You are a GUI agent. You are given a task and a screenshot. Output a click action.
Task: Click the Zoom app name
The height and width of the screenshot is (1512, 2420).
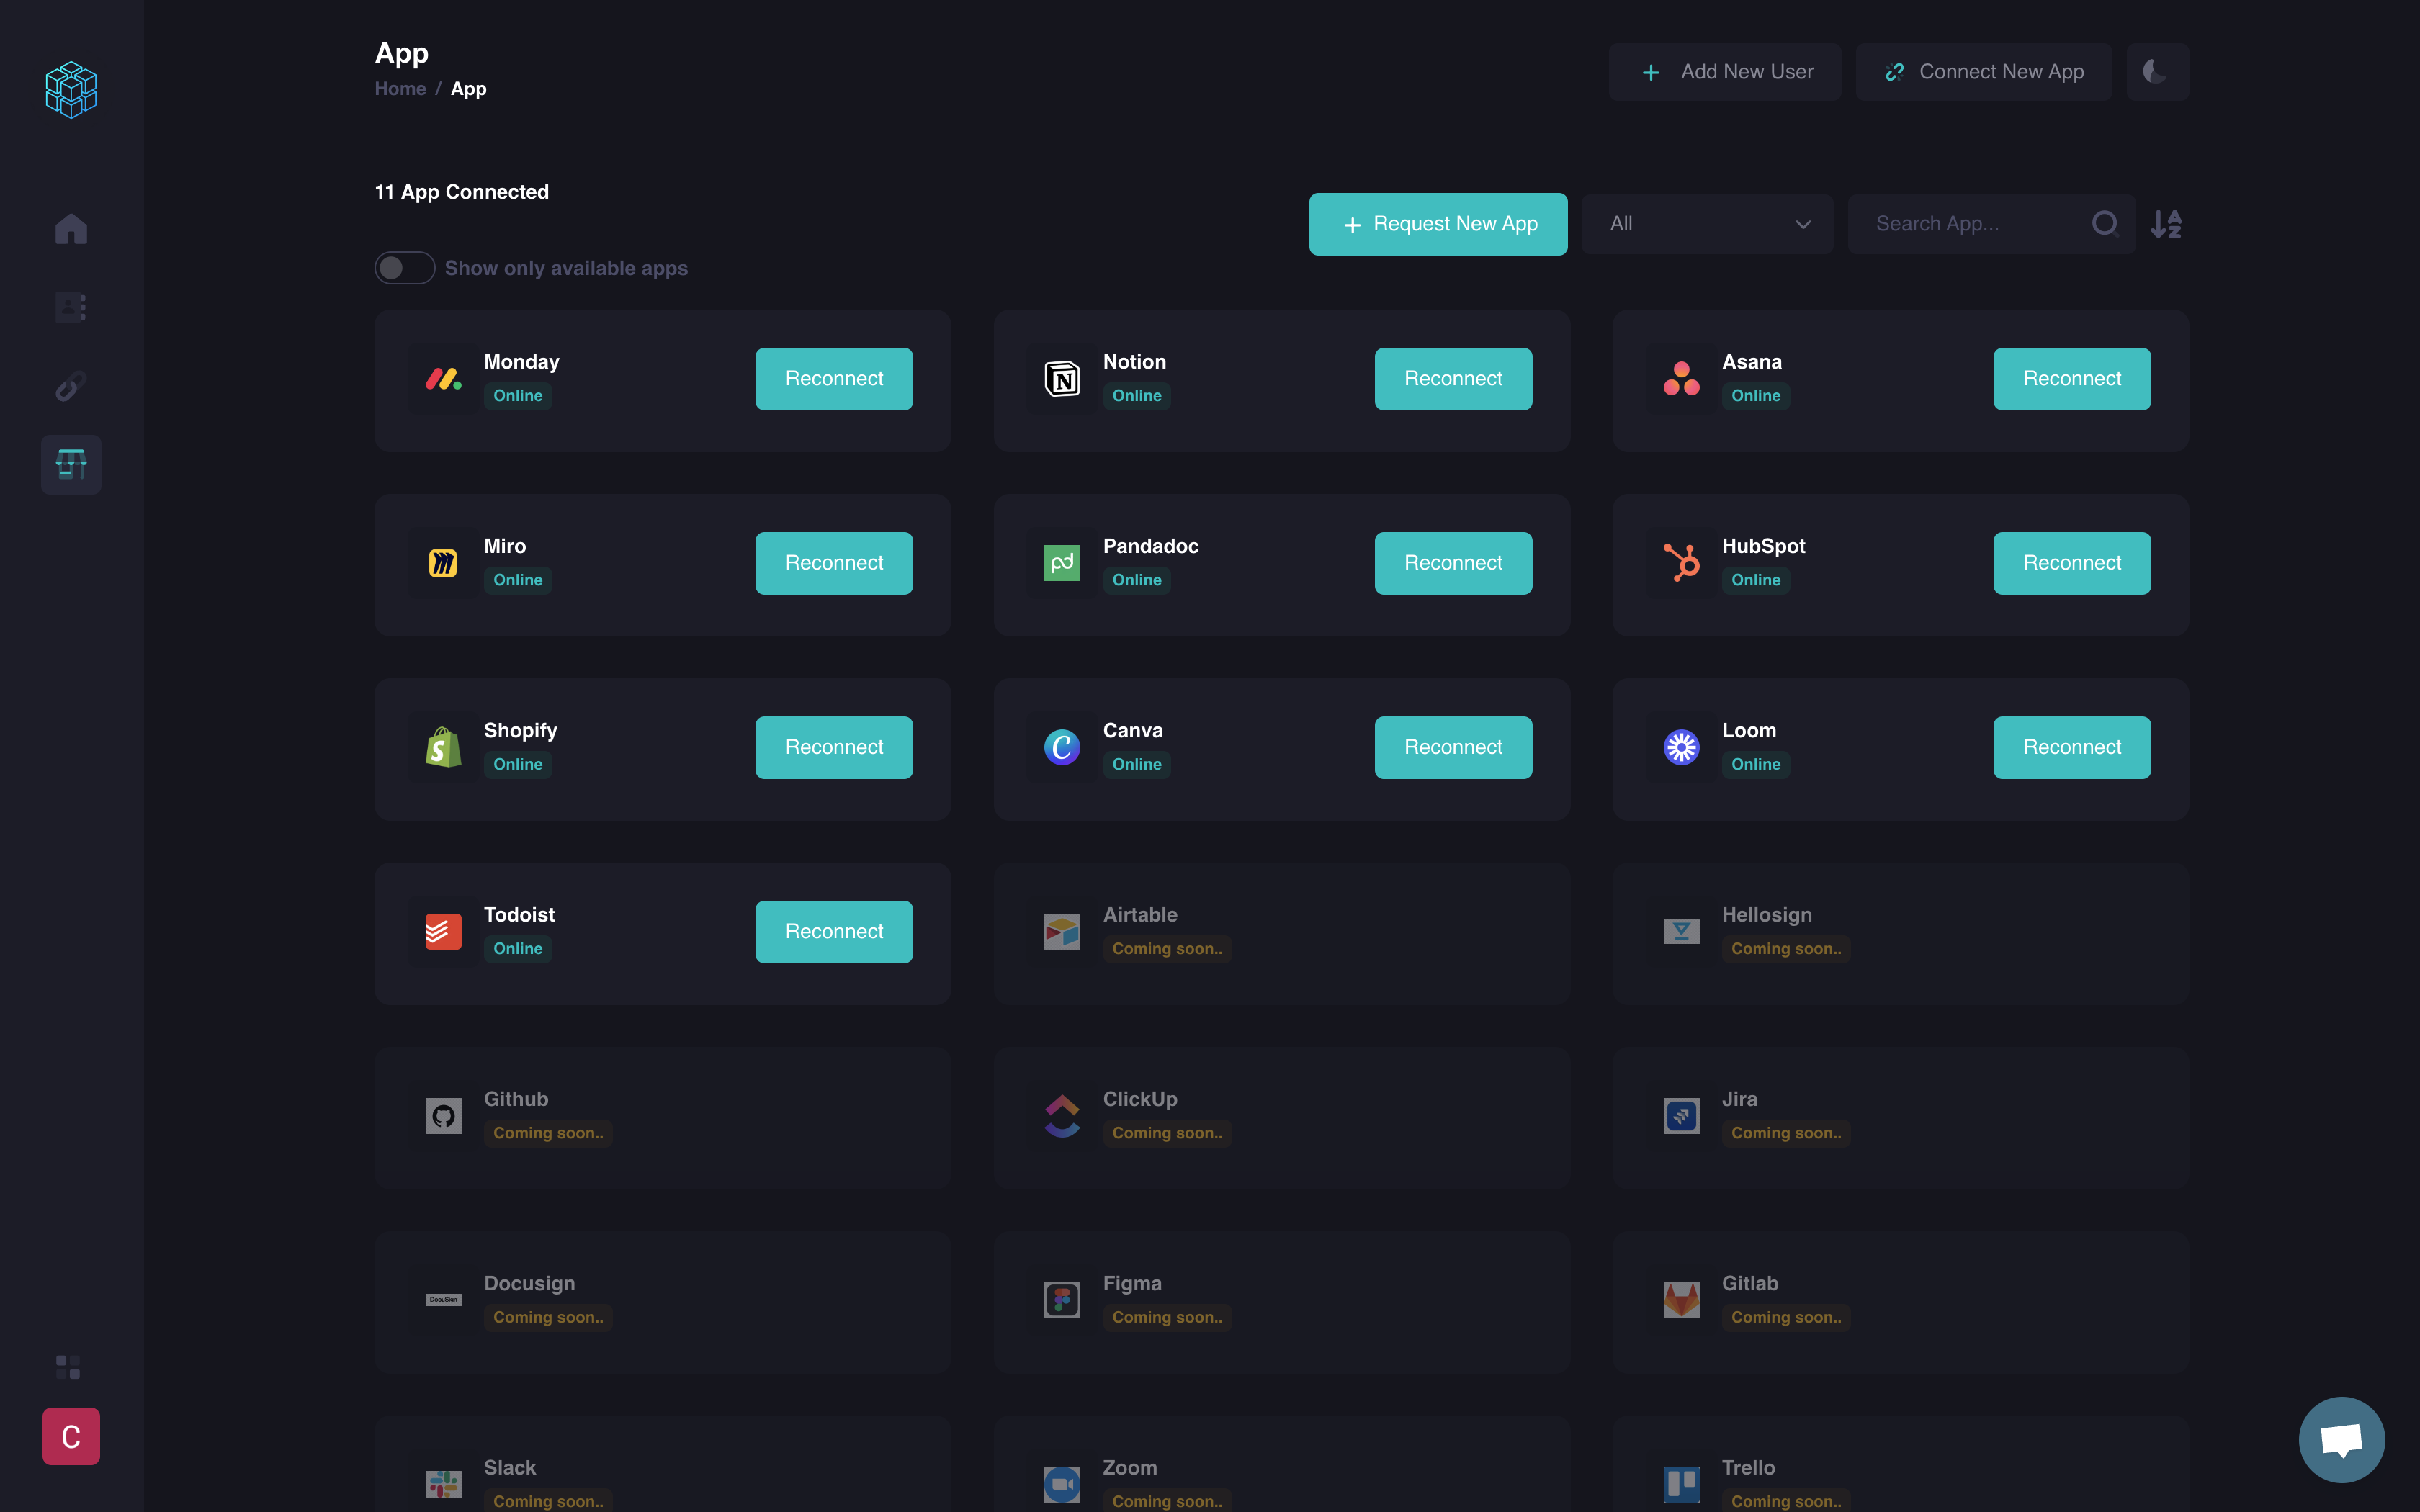pos(1130,1467)
